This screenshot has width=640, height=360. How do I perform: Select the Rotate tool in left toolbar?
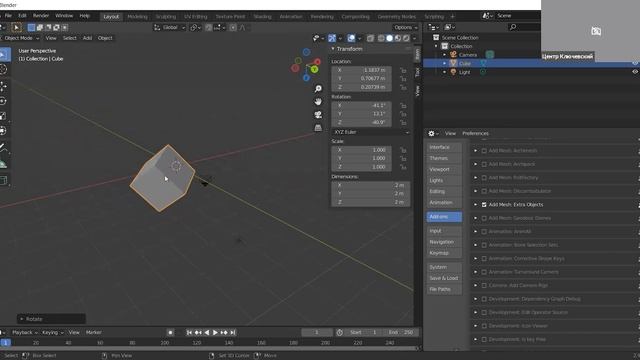[x=3, y=101]
